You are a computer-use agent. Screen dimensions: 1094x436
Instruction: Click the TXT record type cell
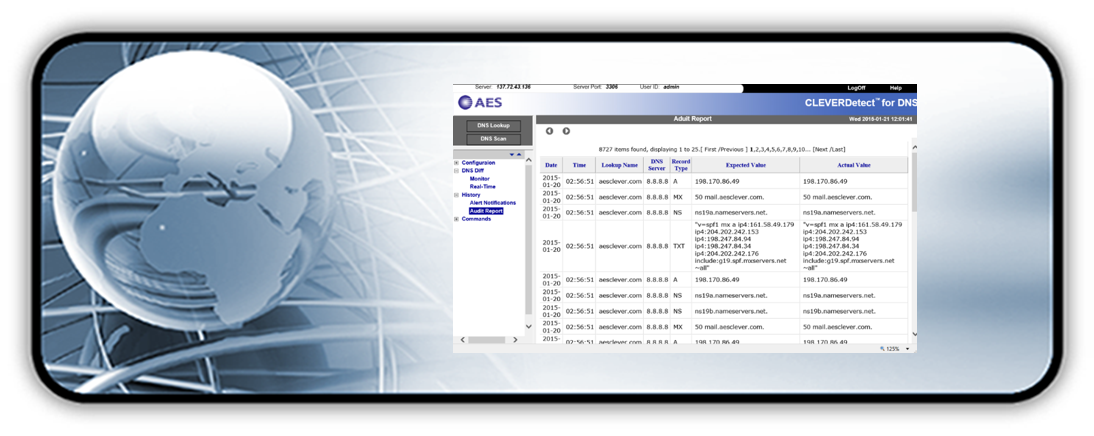[679, 246]
